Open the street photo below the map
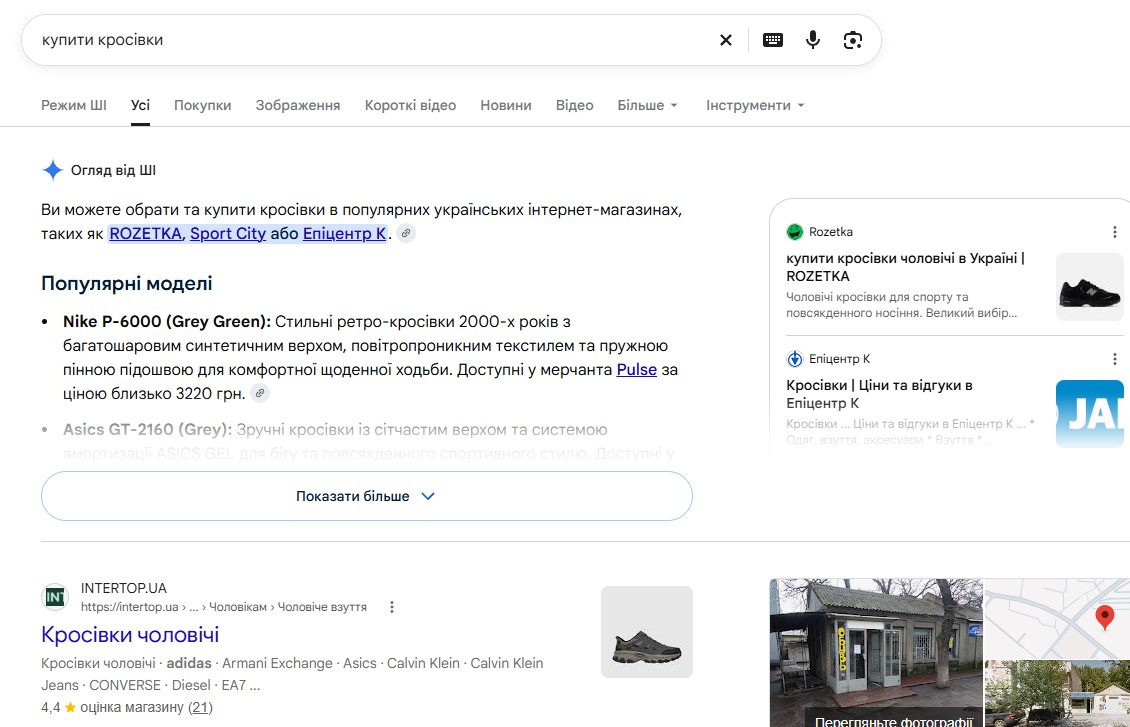 point(1057,693)
